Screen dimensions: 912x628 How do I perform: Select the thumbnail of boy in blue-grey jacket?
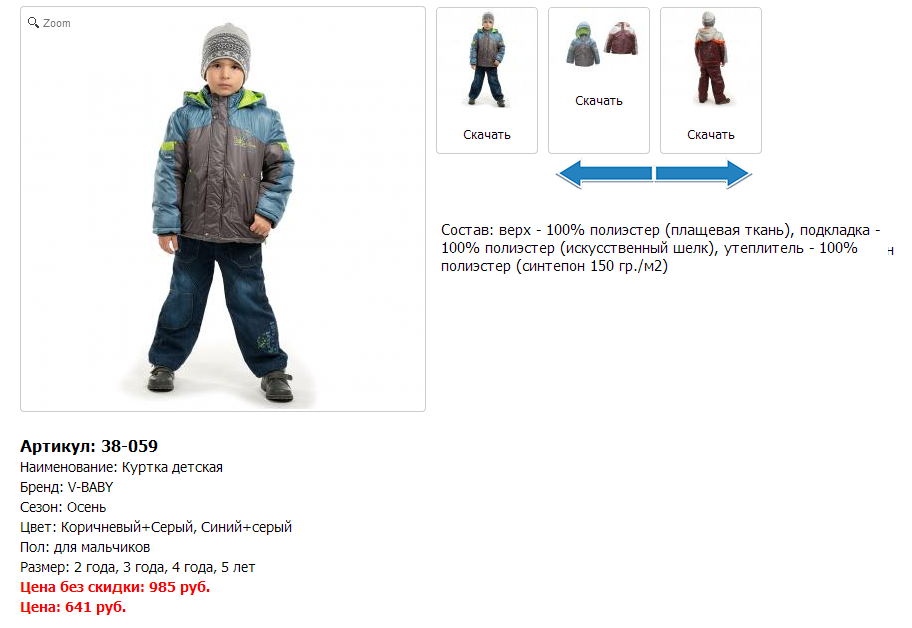[487, 59]
